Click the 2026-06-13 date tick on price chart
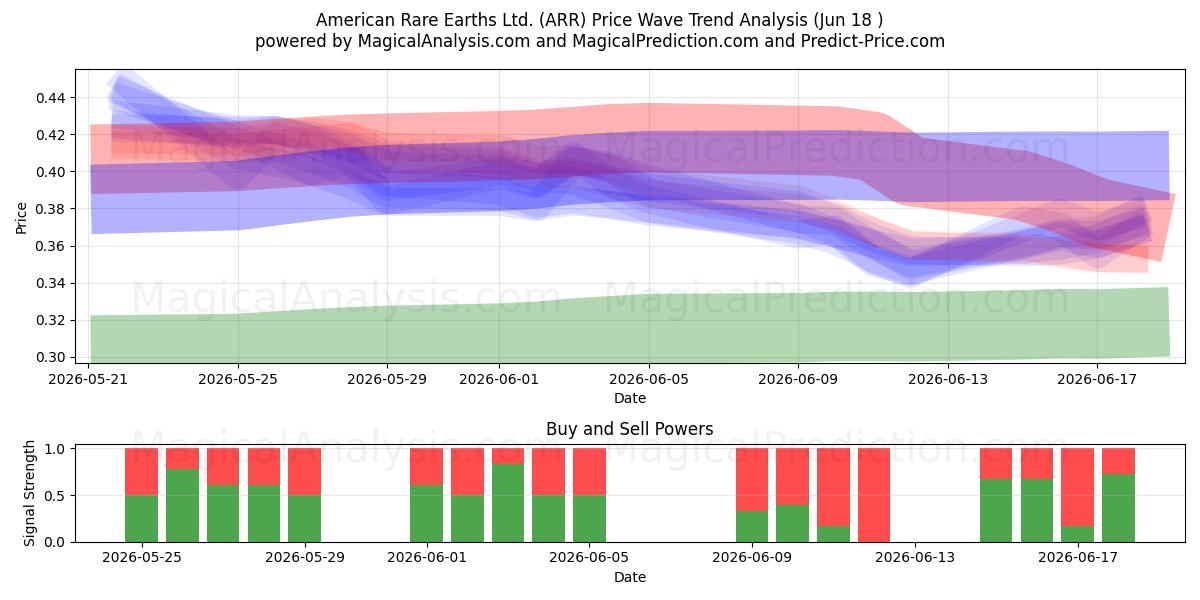Viewport: 1200px width, 600px height. click(948, 379)
